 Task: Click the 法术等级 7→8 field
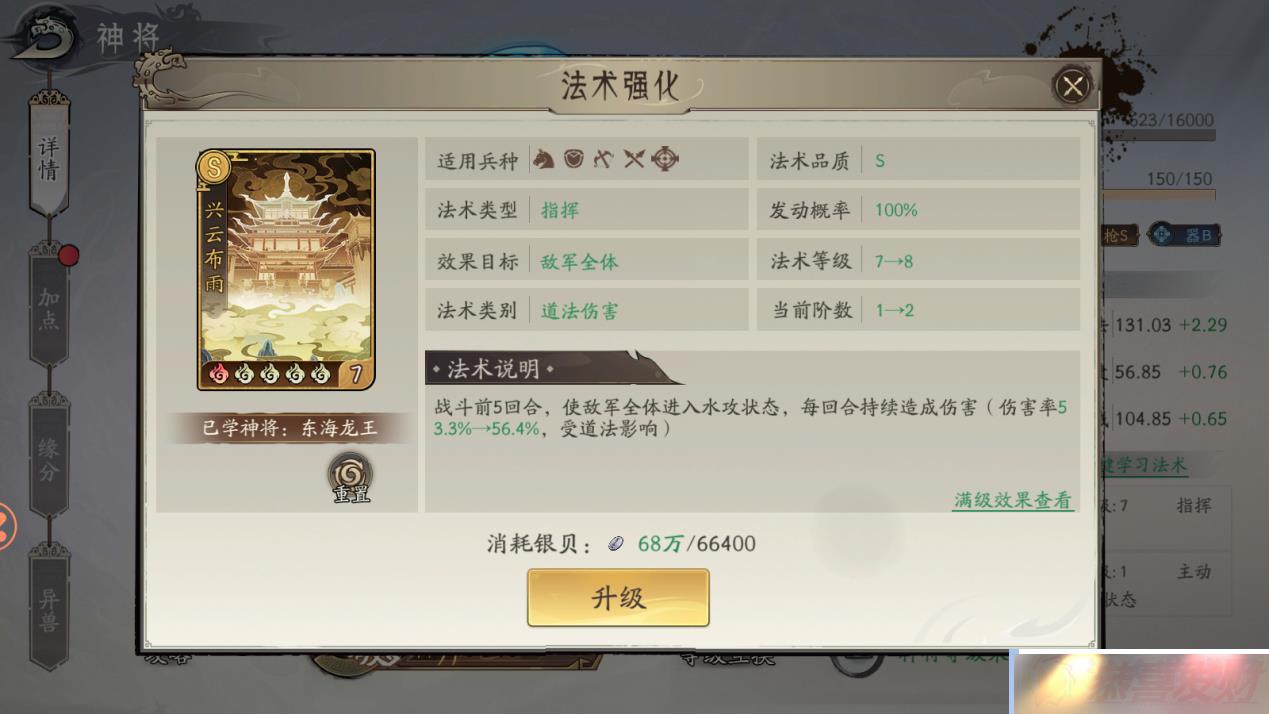click(x=918, y=261)
